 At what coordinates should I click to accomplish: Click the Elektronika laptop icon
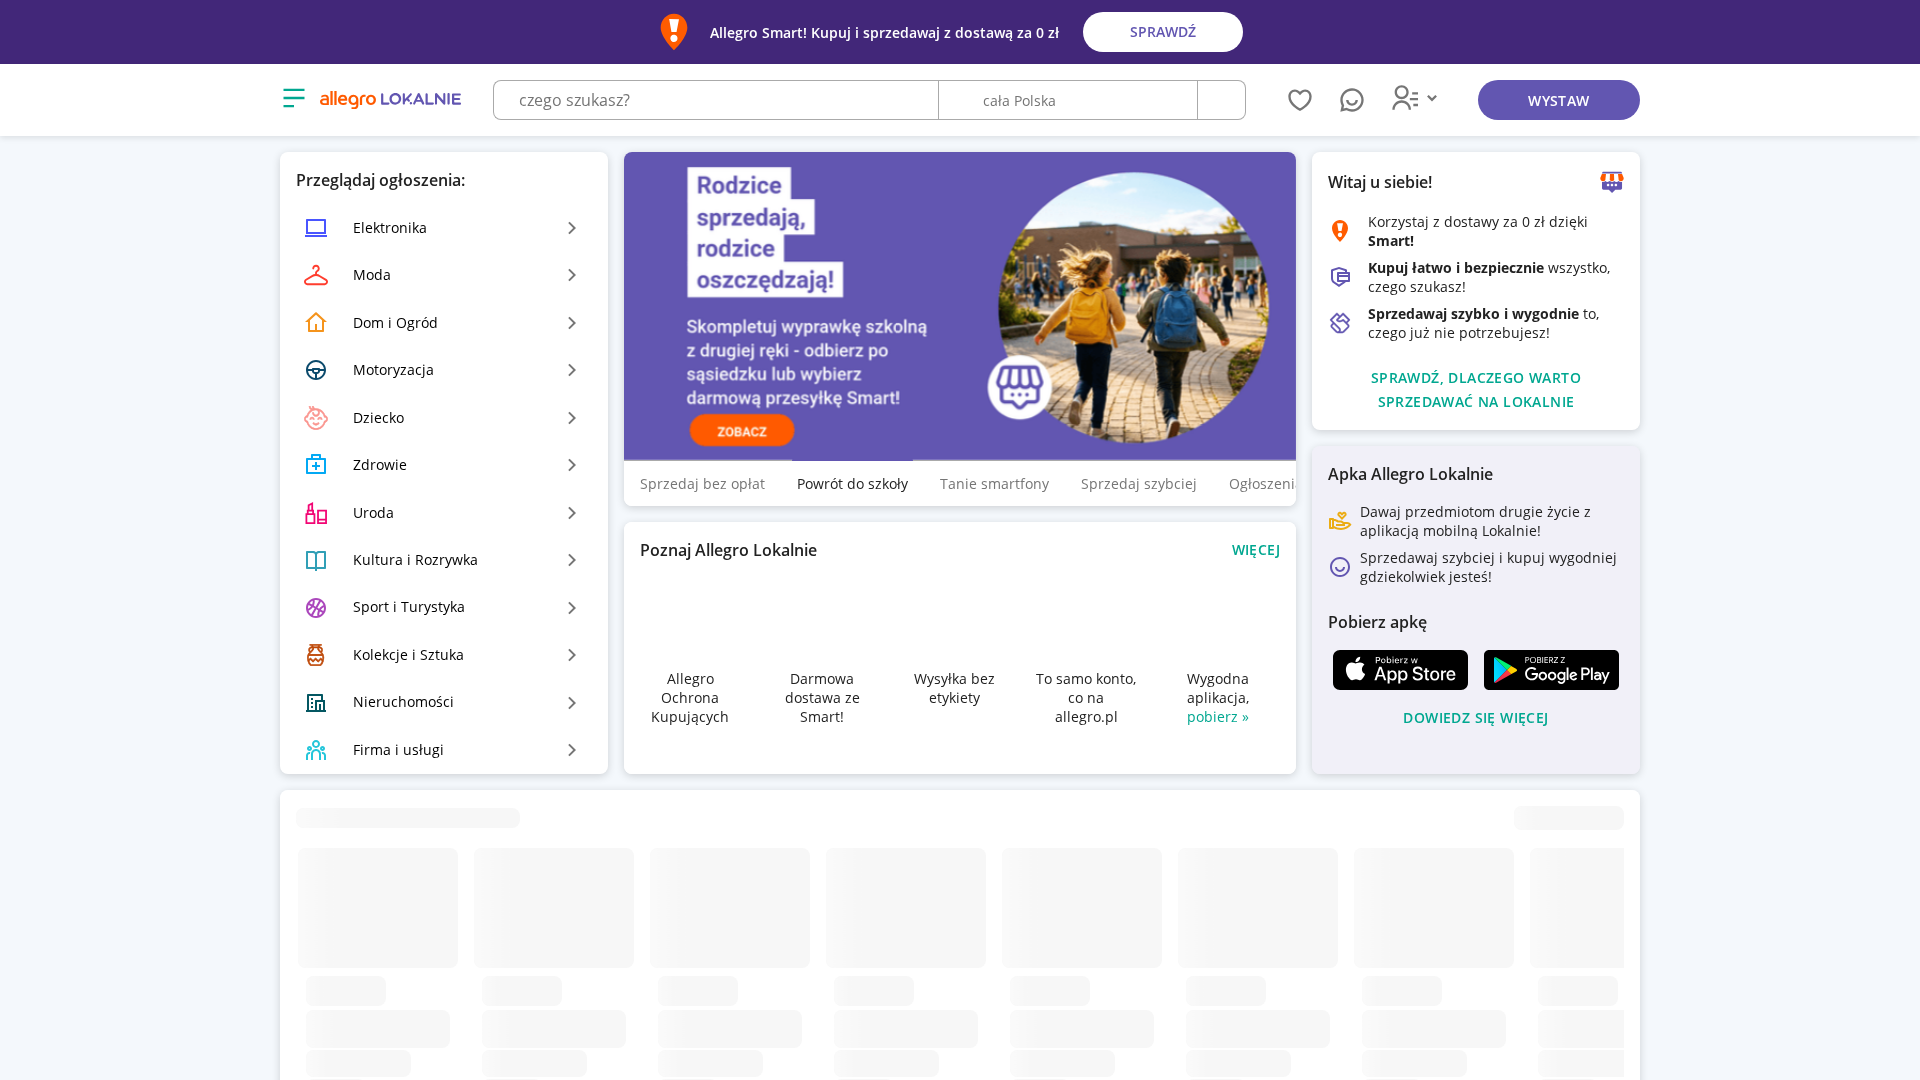point(316,228)
